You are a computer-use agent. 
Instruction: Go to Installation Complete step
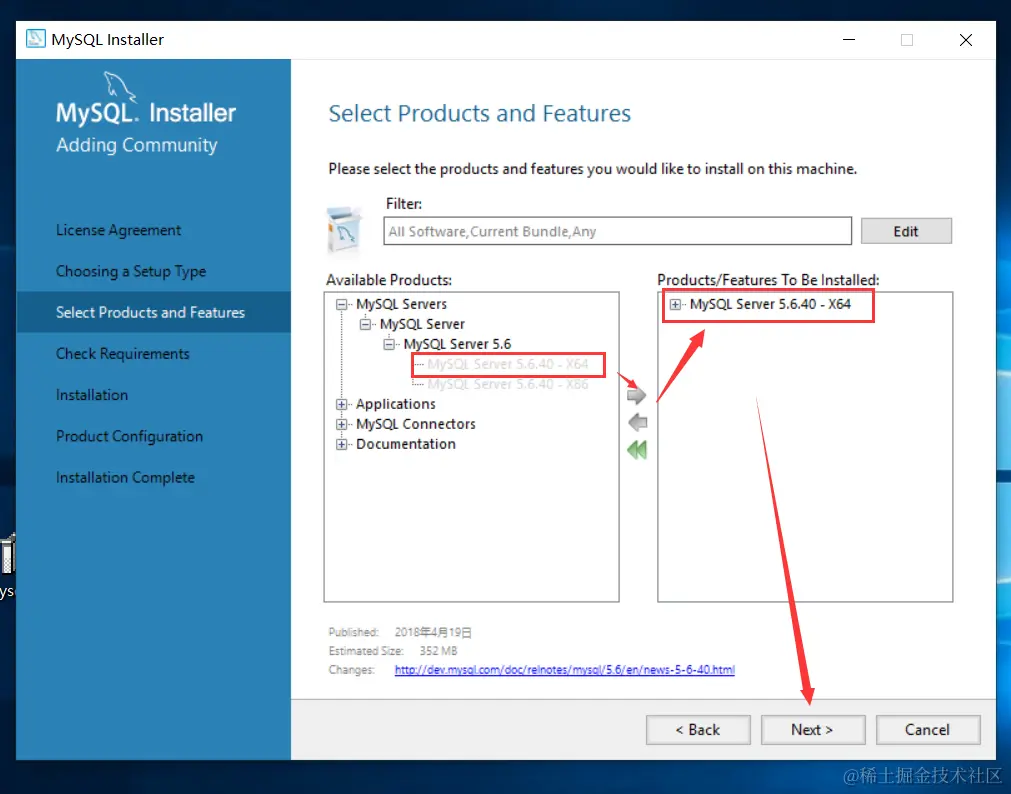pyautogui.click(x=125, y=478)
